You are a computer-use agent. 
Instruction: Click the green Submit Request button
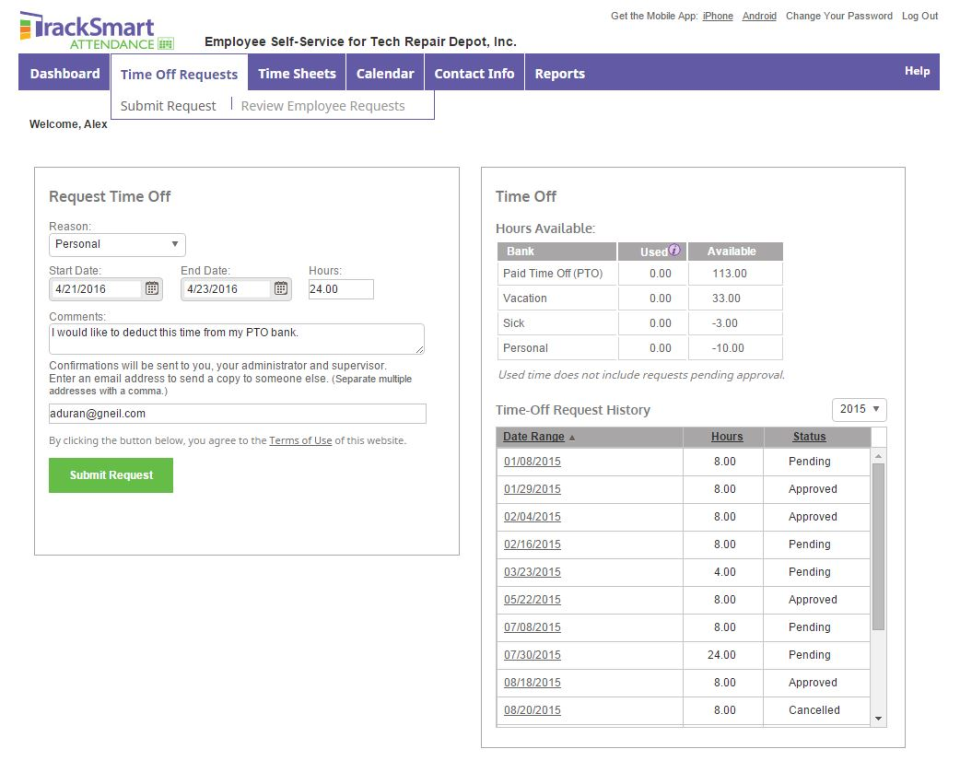[110, 475]
